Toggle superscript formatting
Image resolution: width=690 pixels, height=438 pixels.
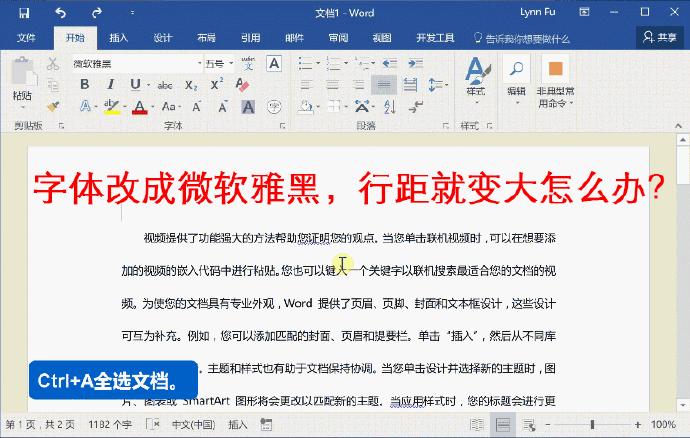coord(217,84)
